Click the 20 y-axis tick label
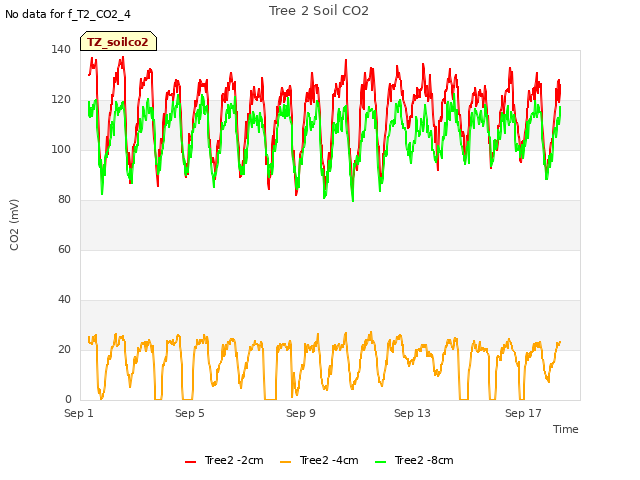 click(x=64, y=349)
